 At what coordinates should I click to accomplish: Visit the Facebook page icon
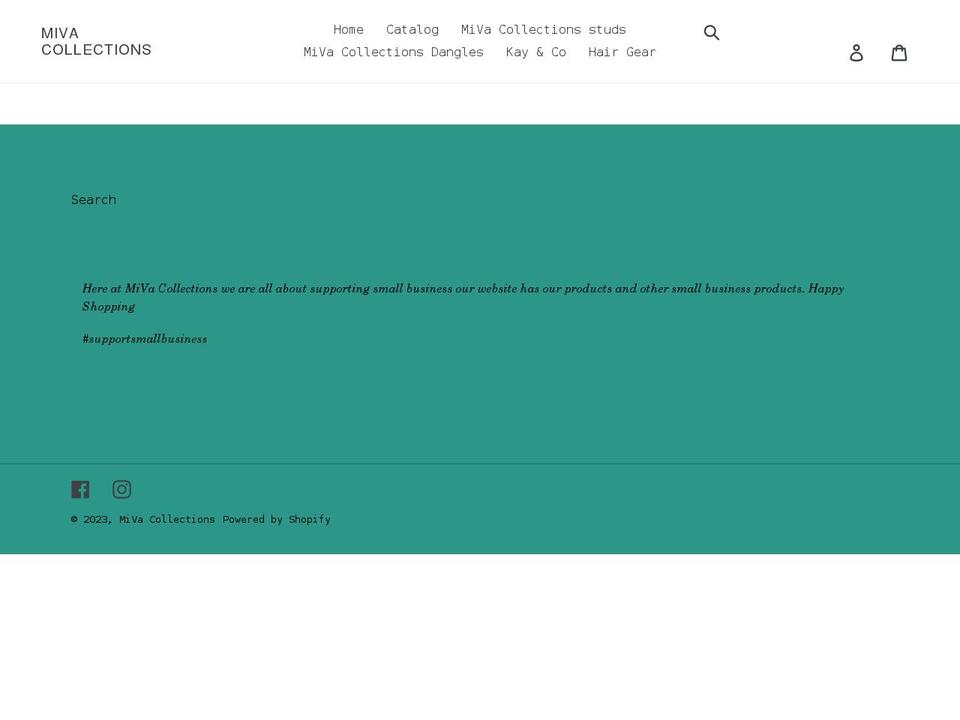(x=80, y=489)
